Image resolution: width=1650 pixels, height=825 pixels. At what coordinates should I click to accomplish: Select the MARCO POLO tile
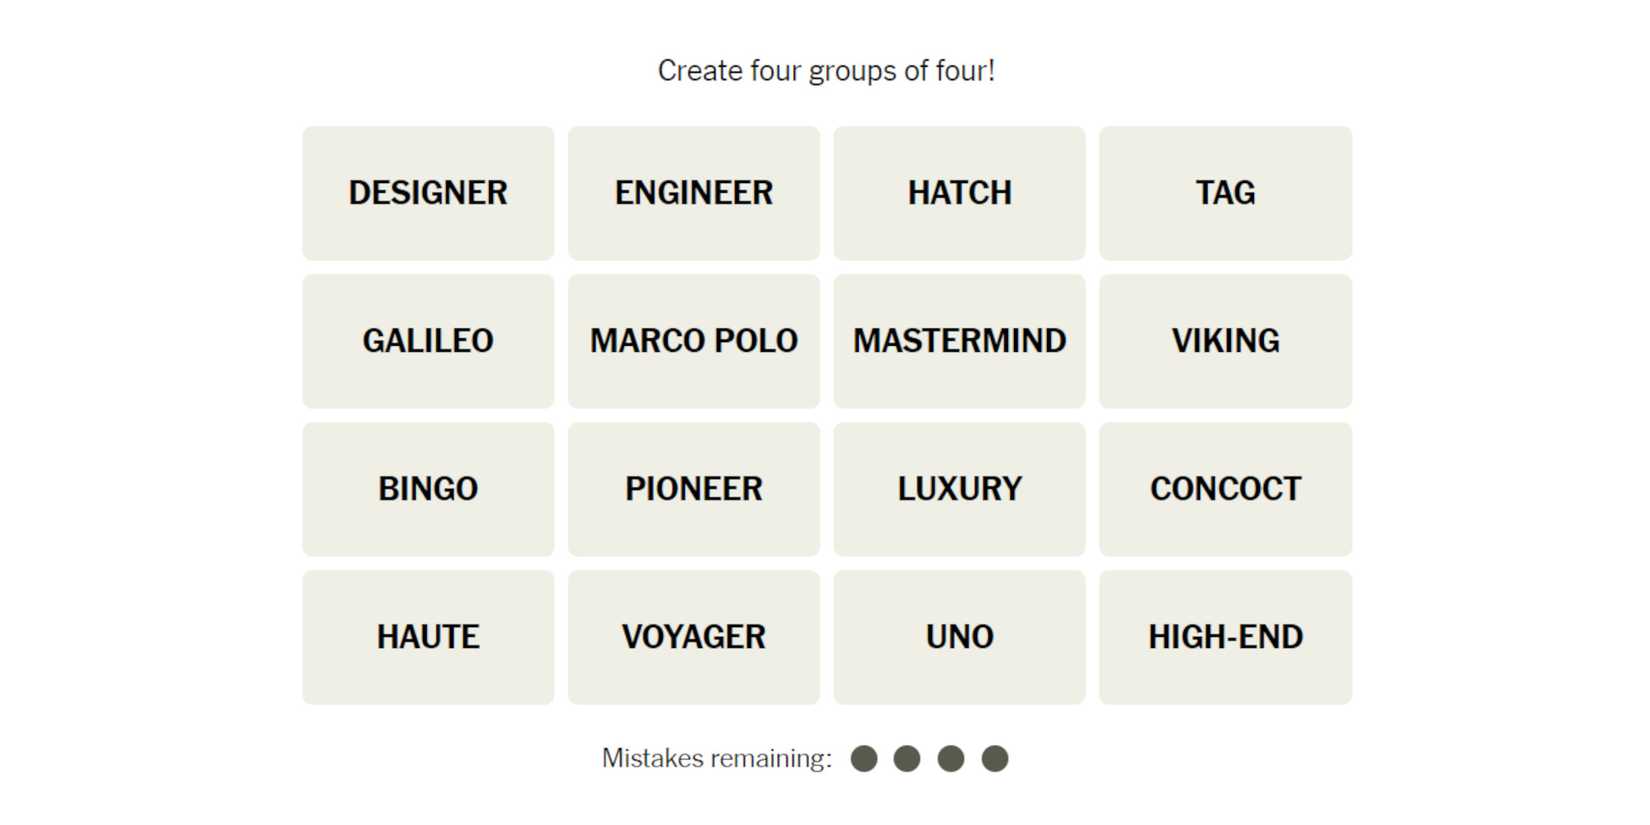click(693, 341)
